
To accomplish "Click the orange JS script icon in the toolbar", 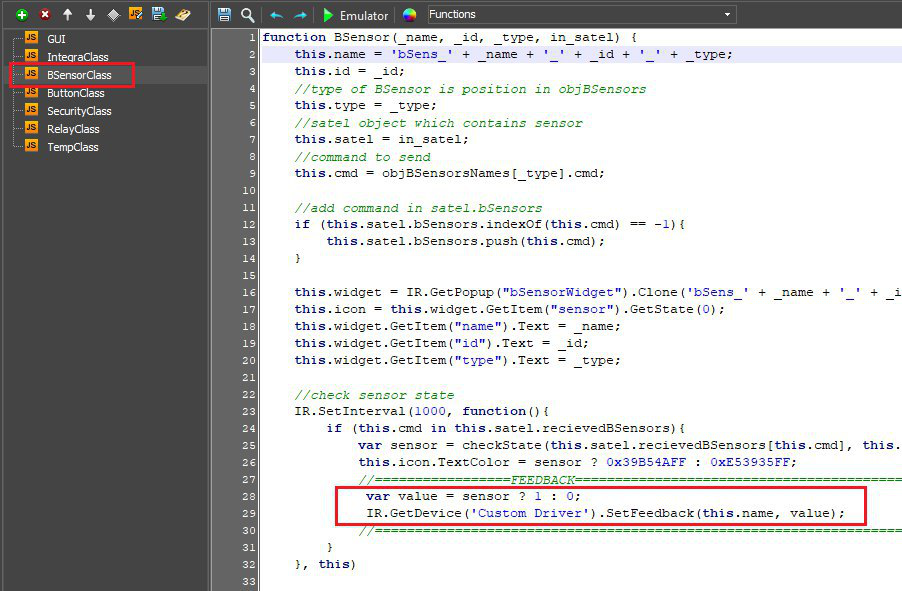I will point(136,15).
